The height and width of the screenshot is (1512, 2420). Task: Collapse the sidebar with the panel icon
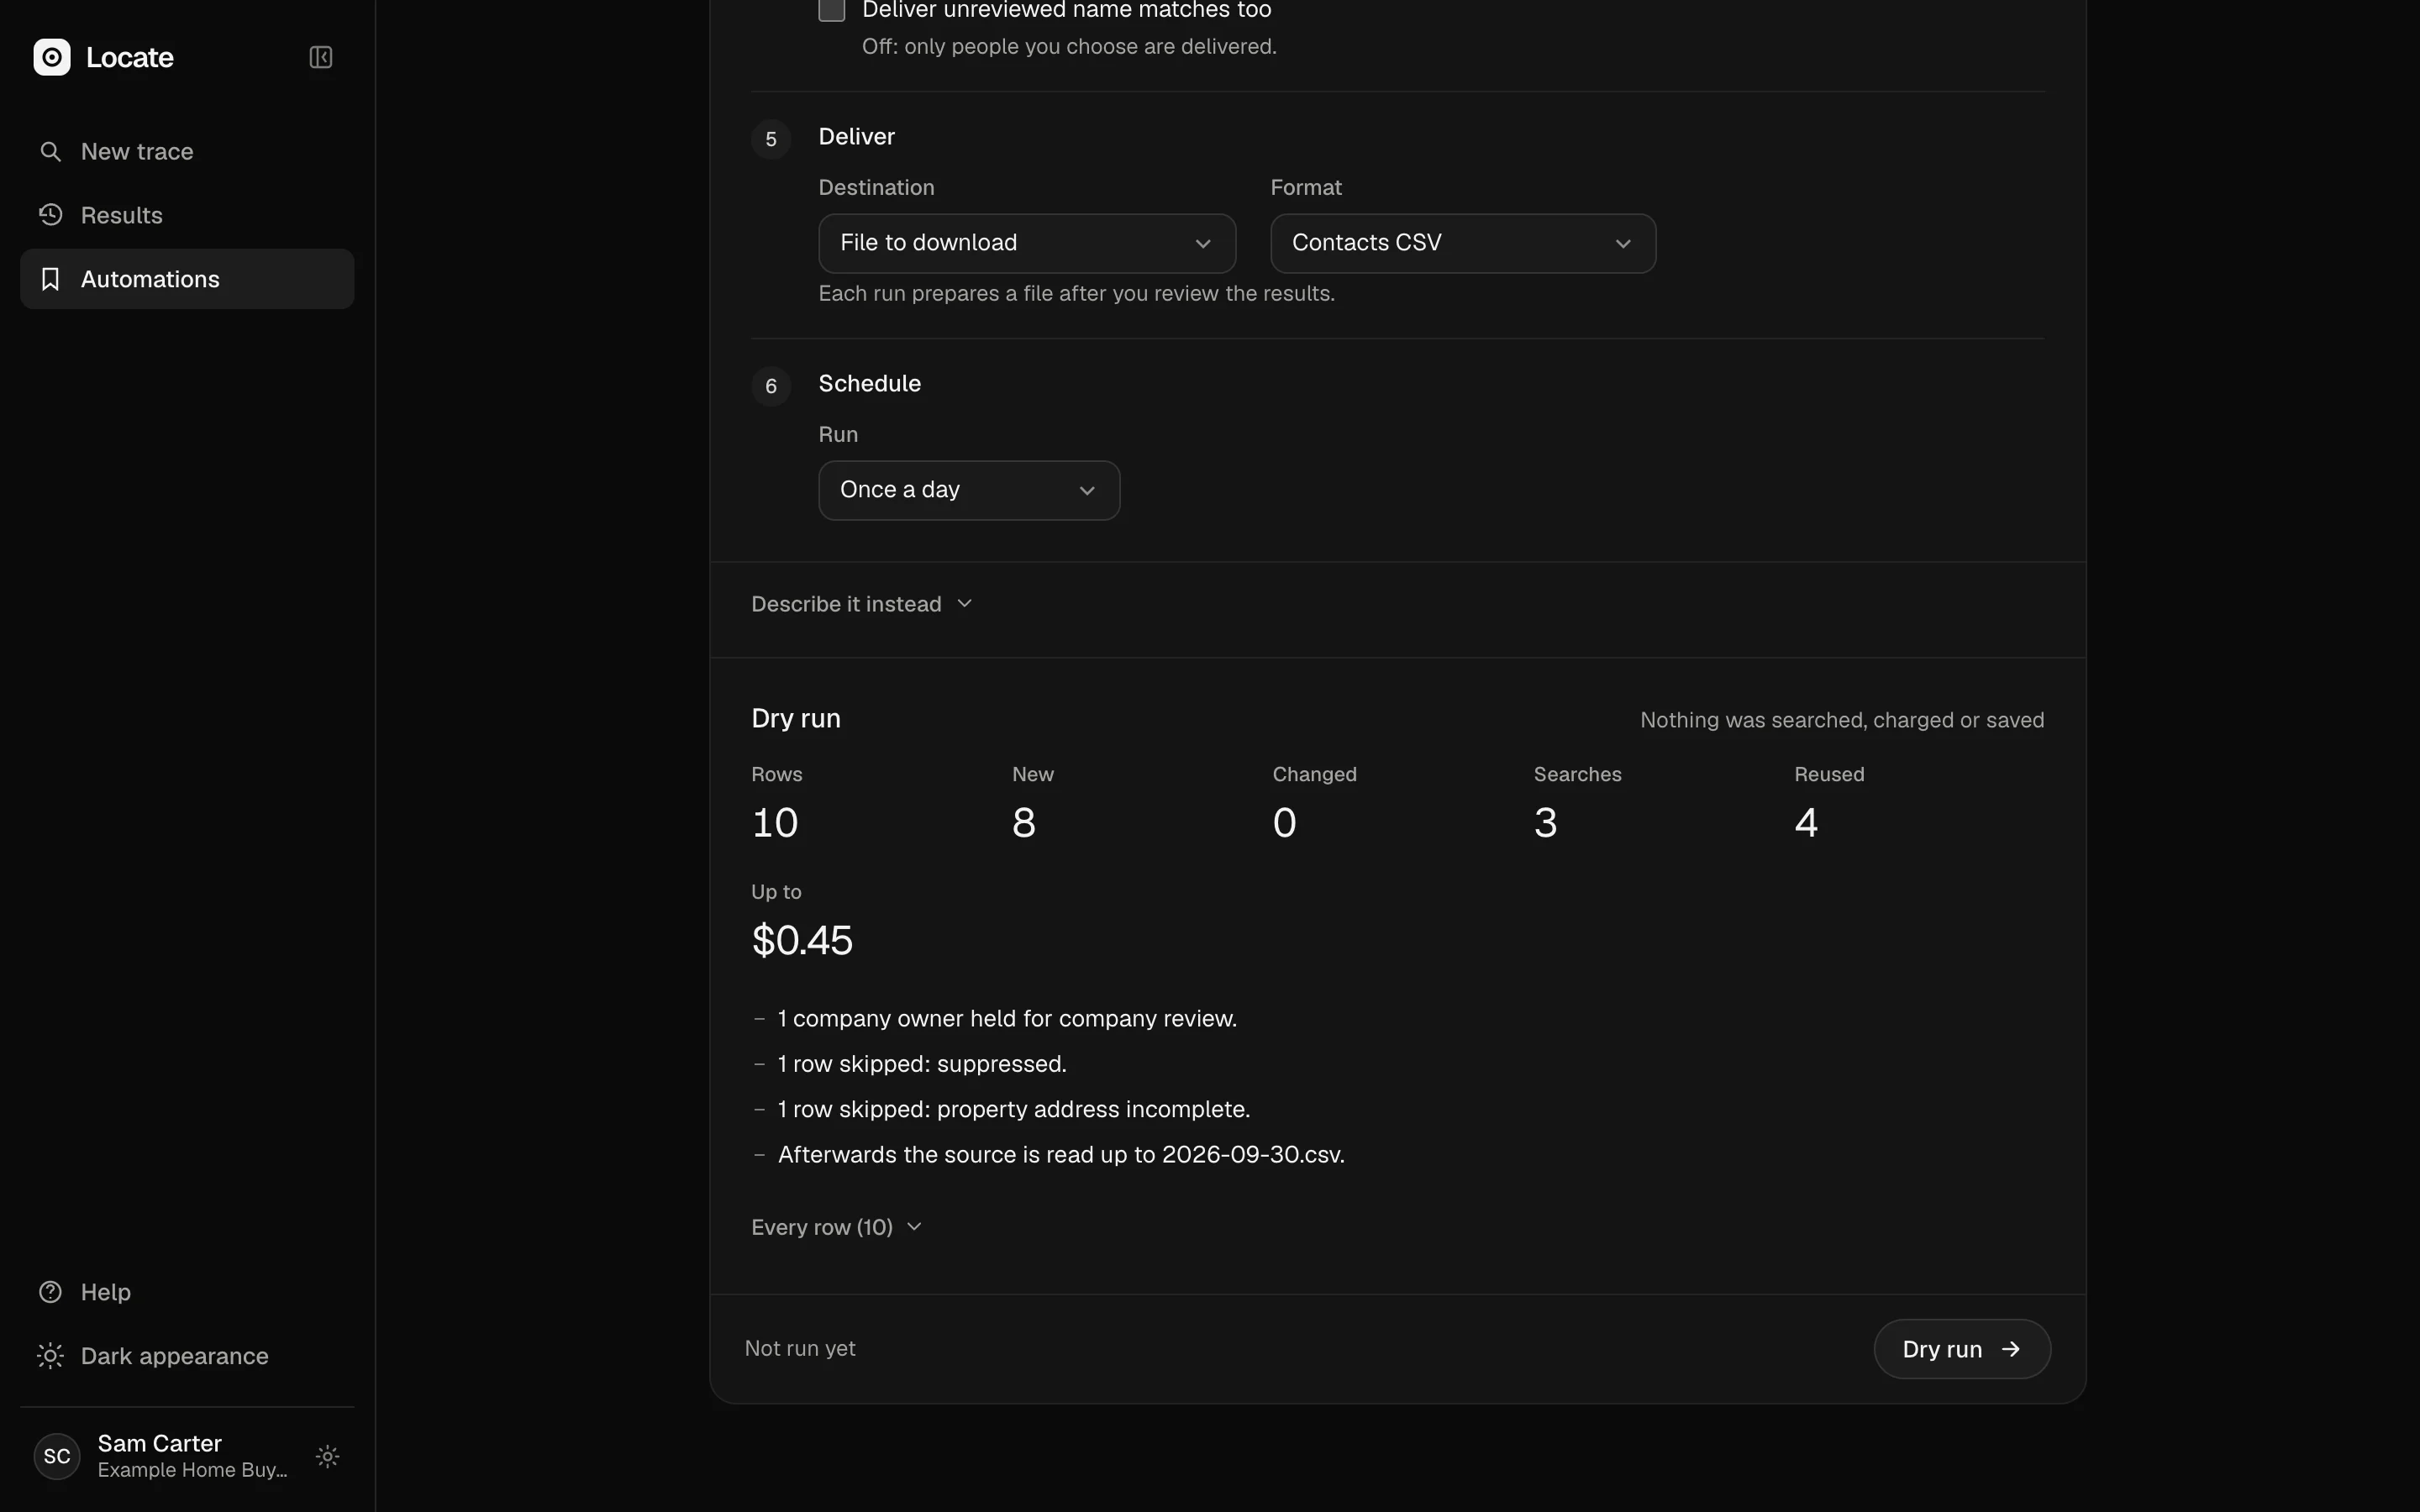320,57
